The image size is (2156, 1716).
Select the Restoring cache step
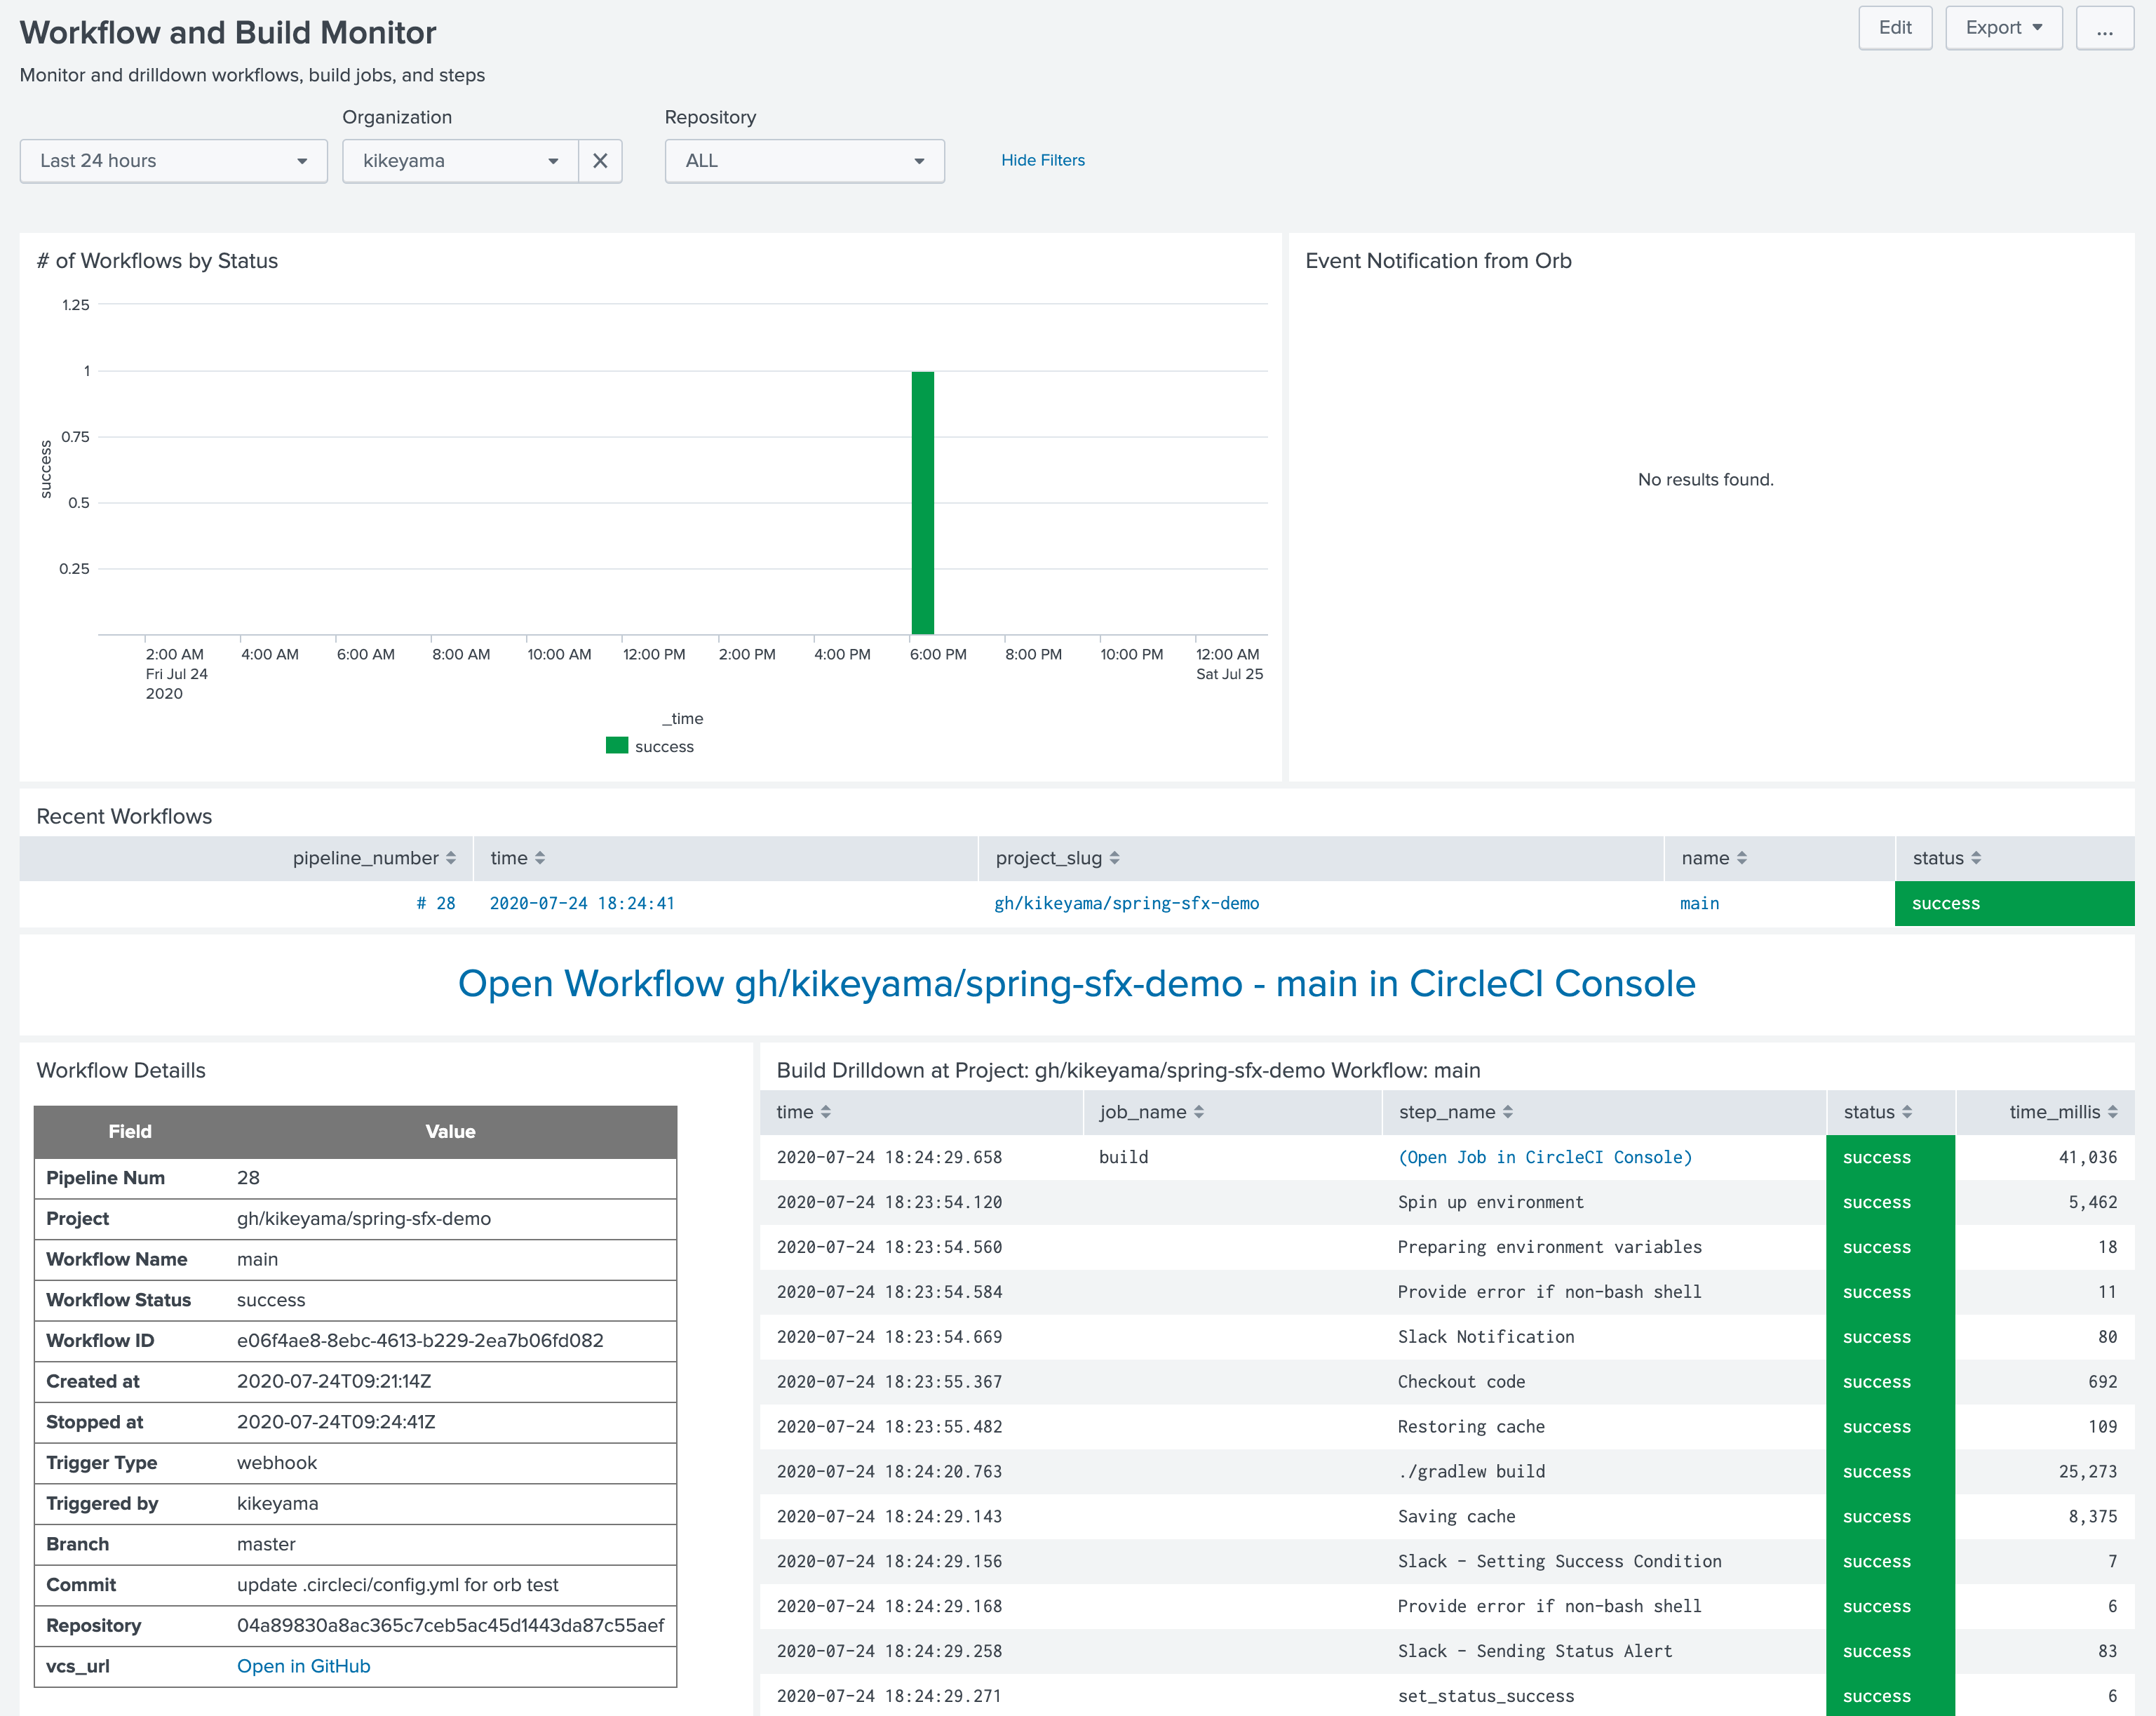coord(1471,1427)
